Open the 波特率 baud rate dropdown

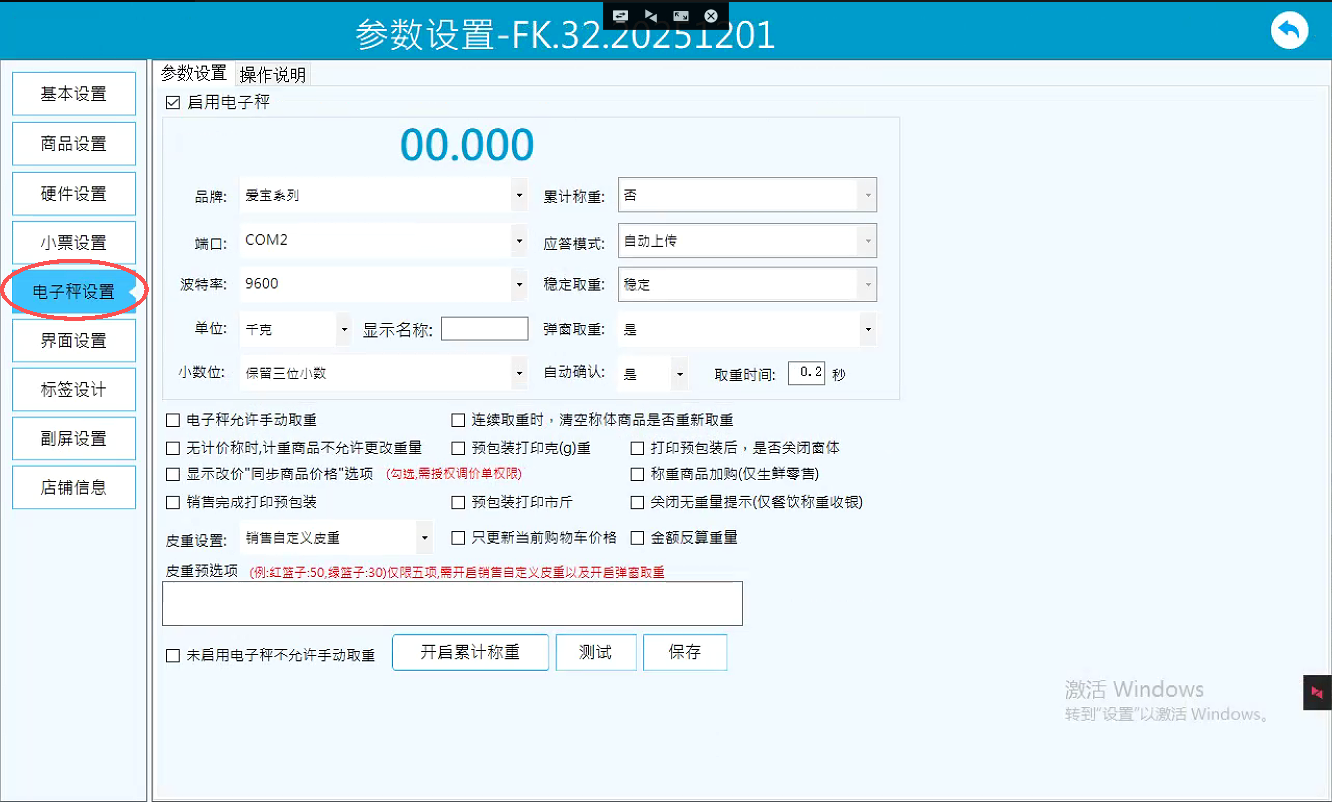(518, 284)
